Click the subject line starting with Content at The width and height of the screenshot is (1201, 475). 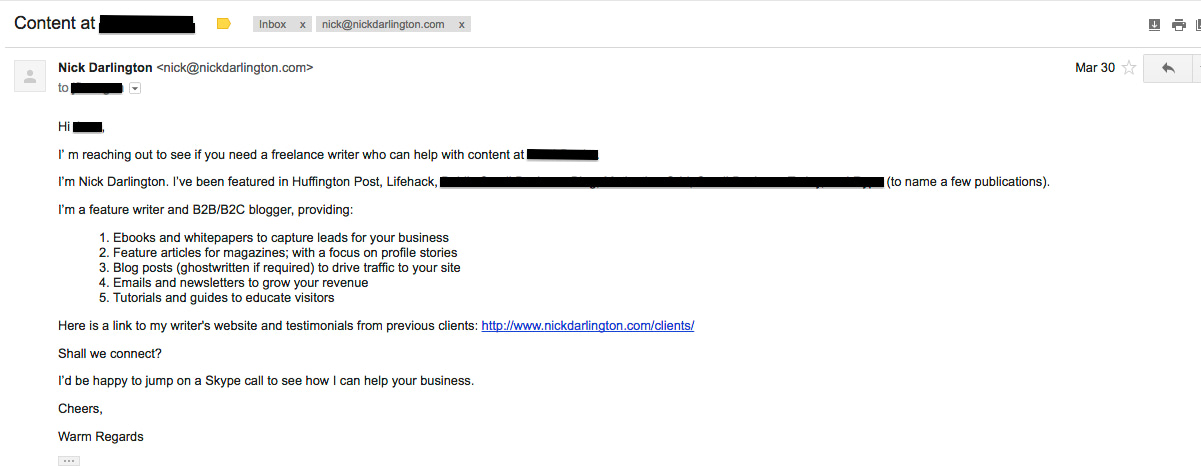coord(104,23)
